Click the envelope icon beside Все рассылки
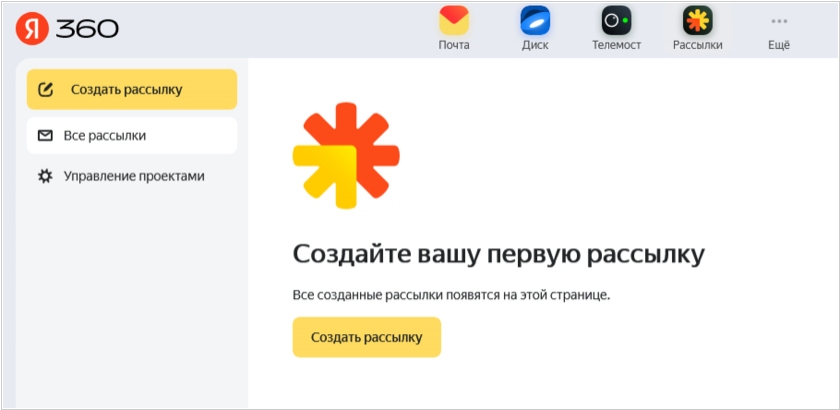The height and width of the screenshot is (410, 840). (45, 136)
